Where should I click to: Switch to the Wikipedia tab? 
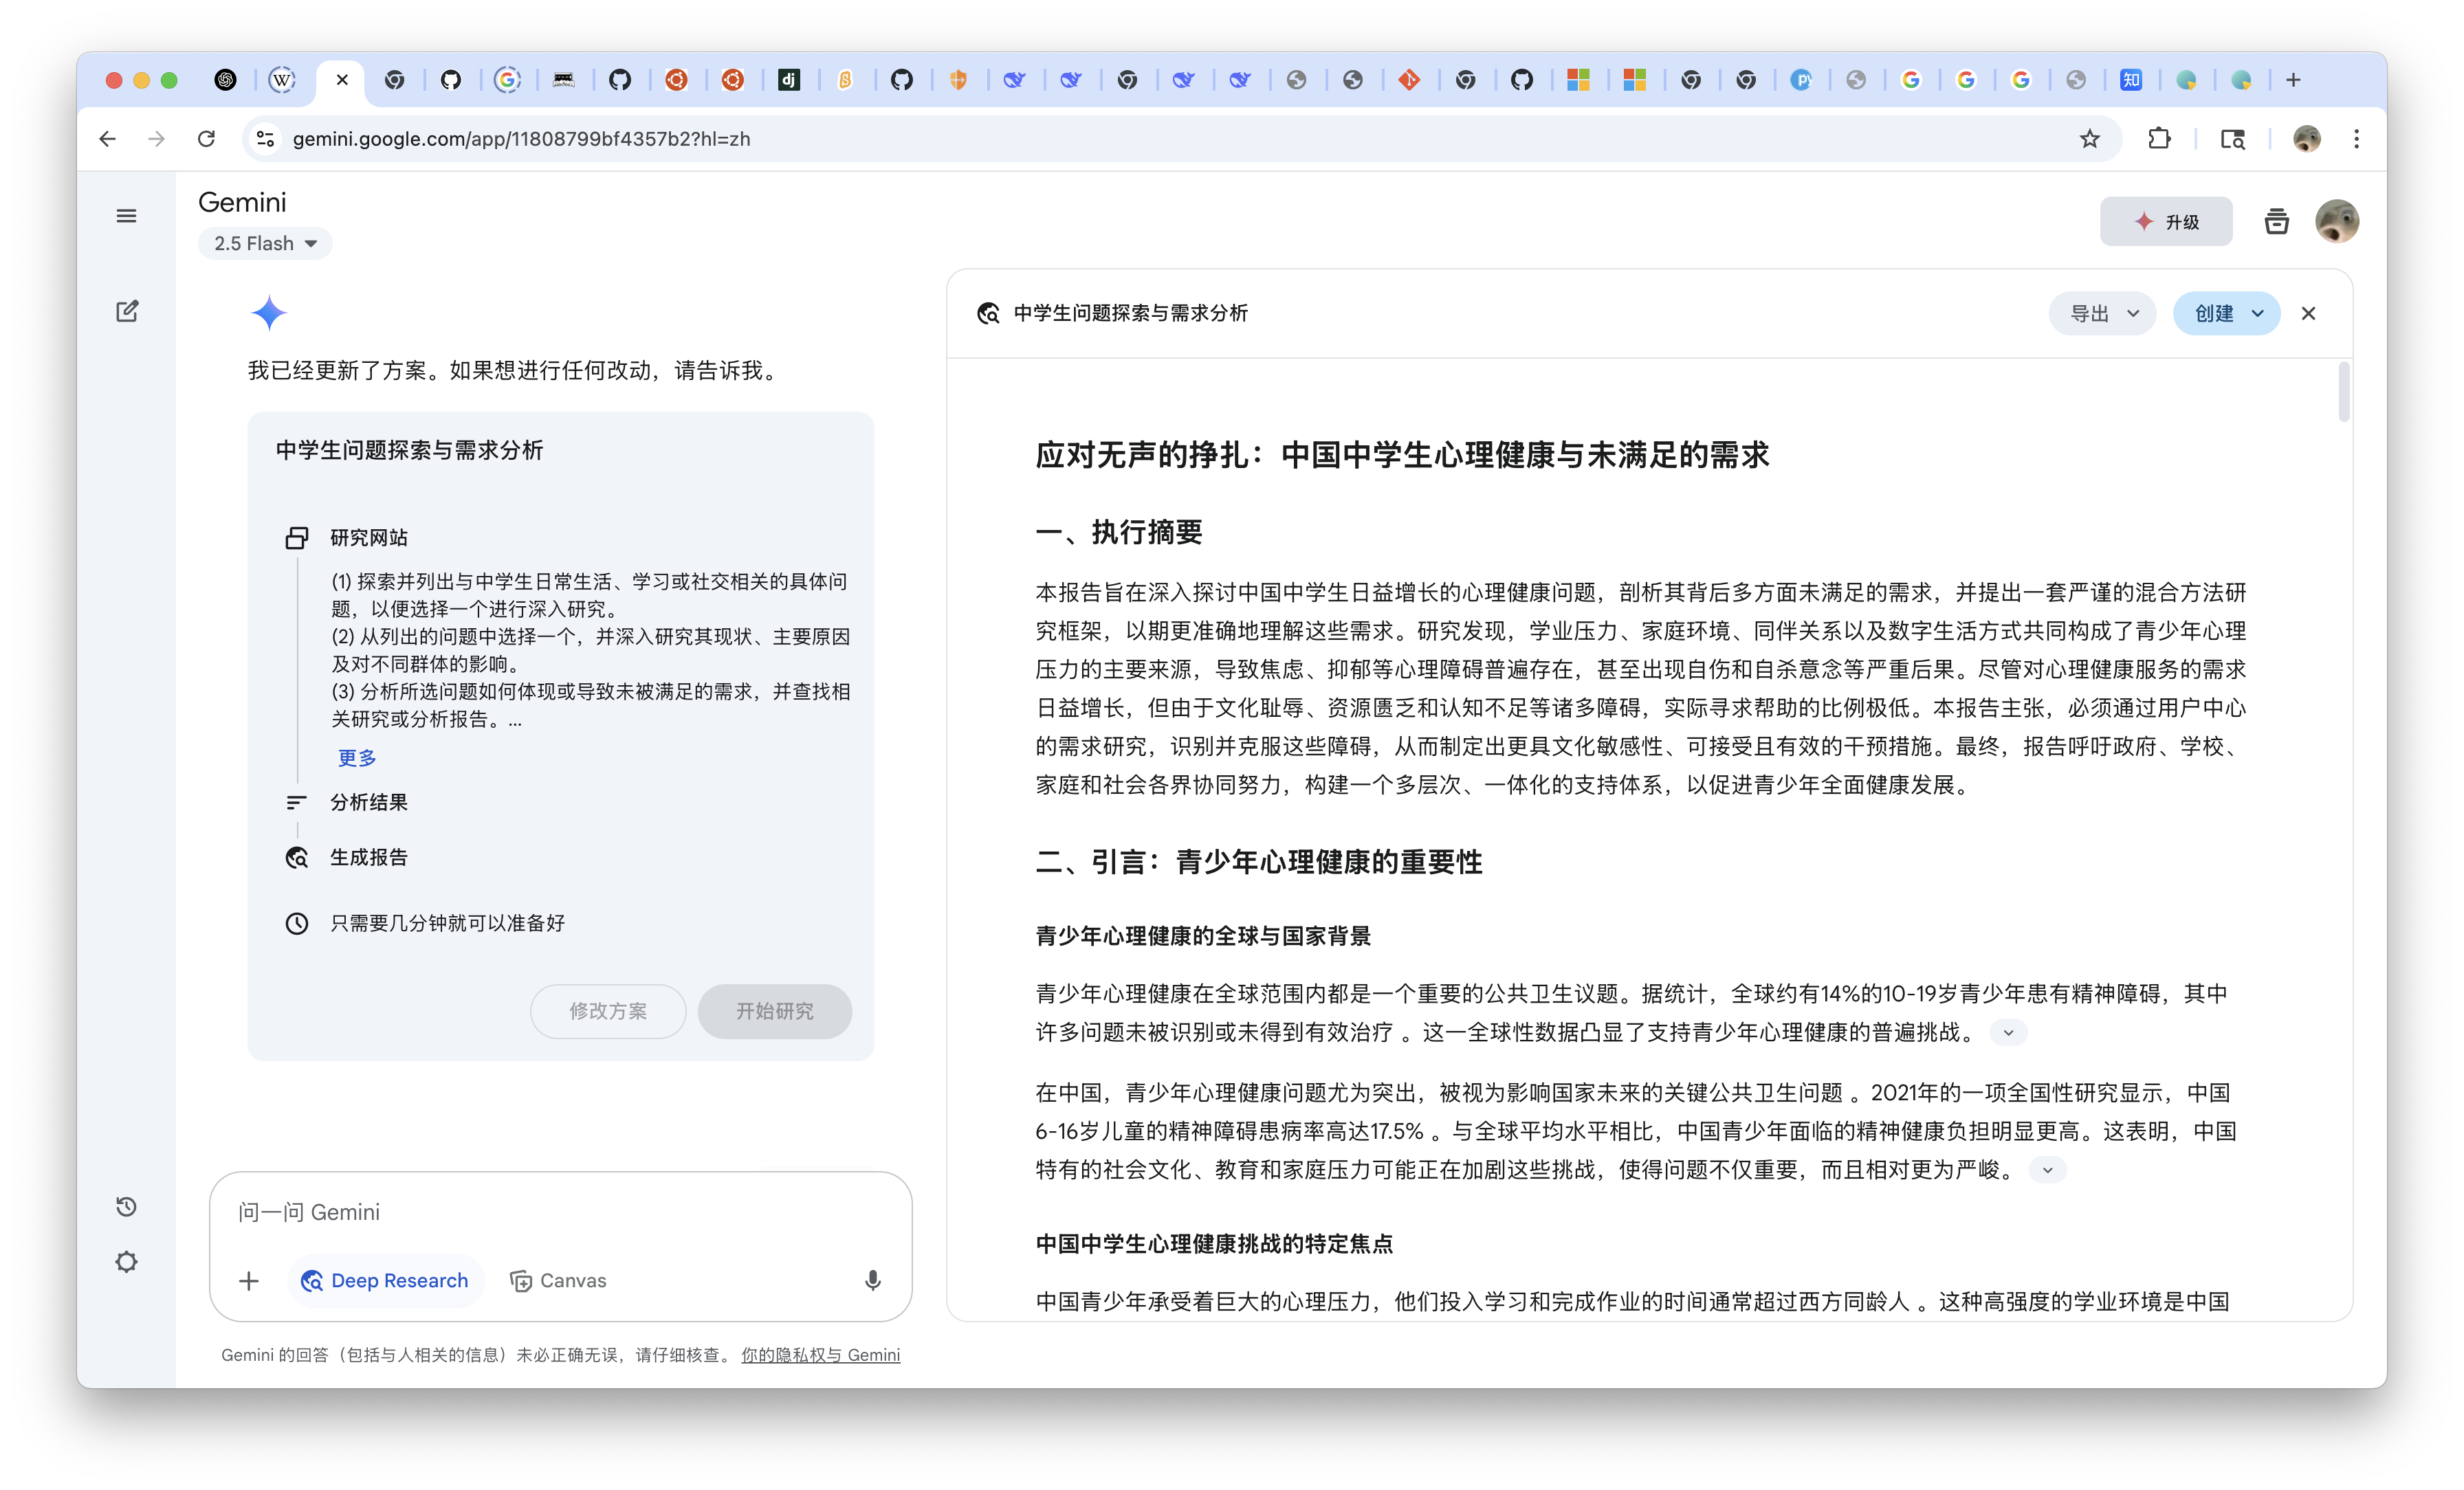282,80
